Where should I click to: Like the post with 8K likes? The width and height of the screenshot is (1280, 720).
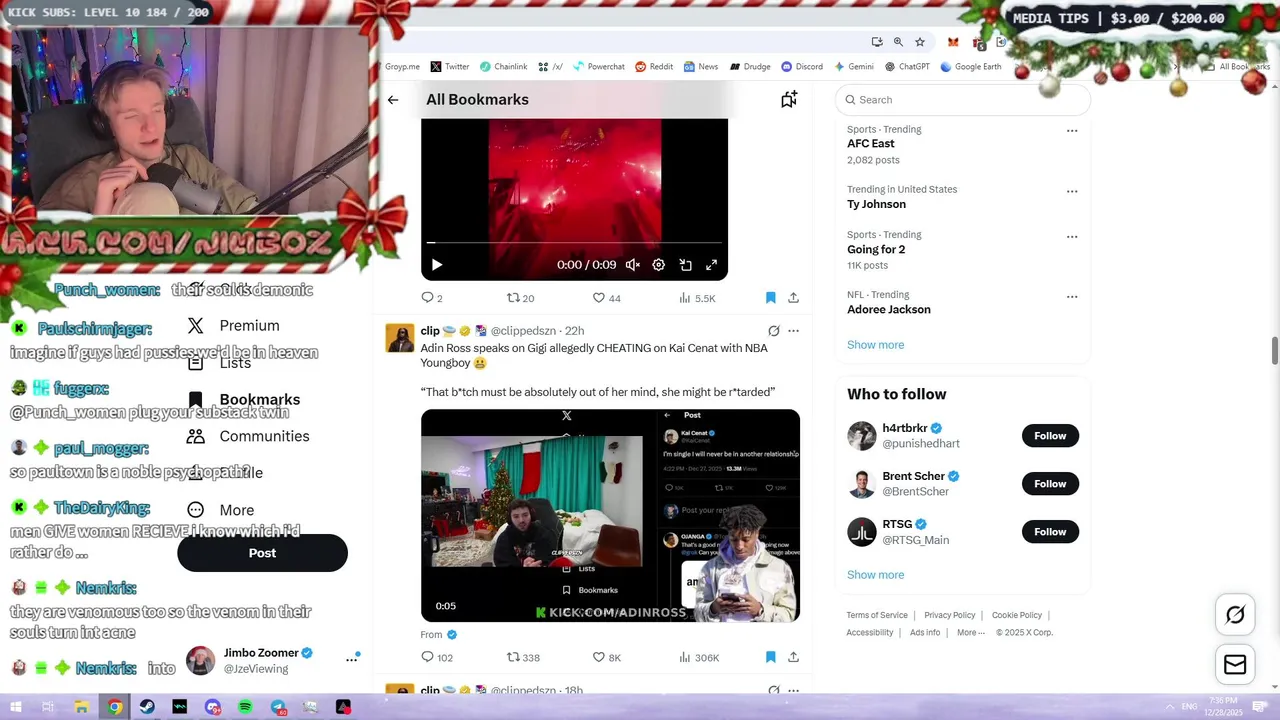click(606, 657)
